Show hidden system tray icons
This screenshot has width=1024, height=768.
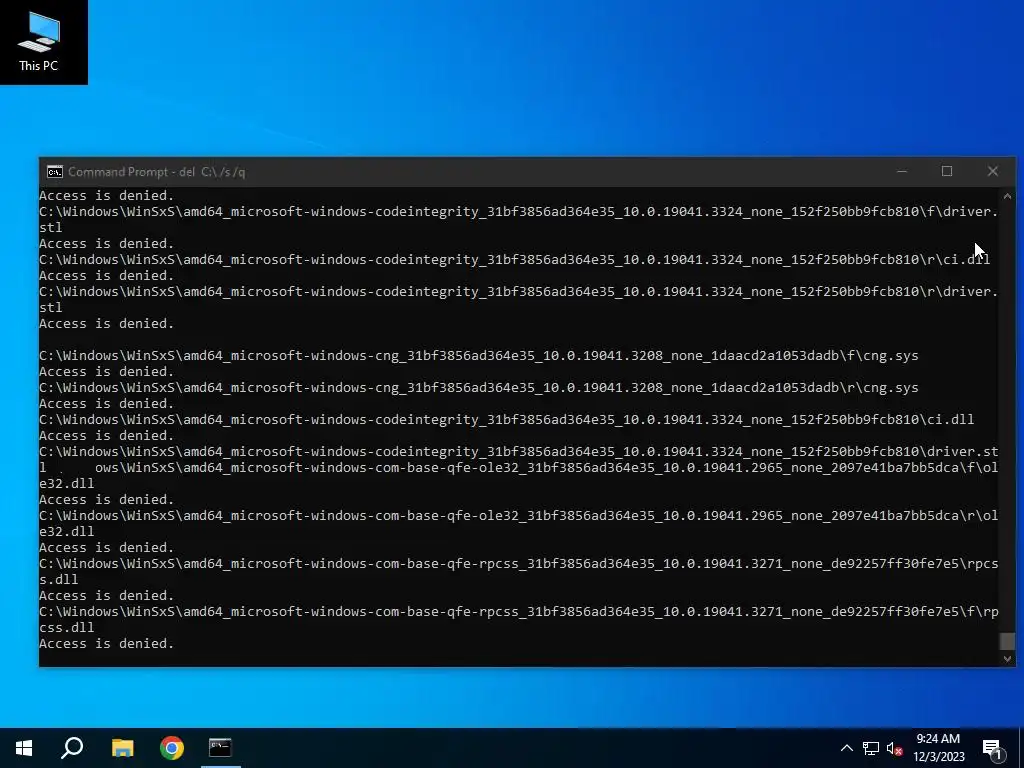pos(846,748)
